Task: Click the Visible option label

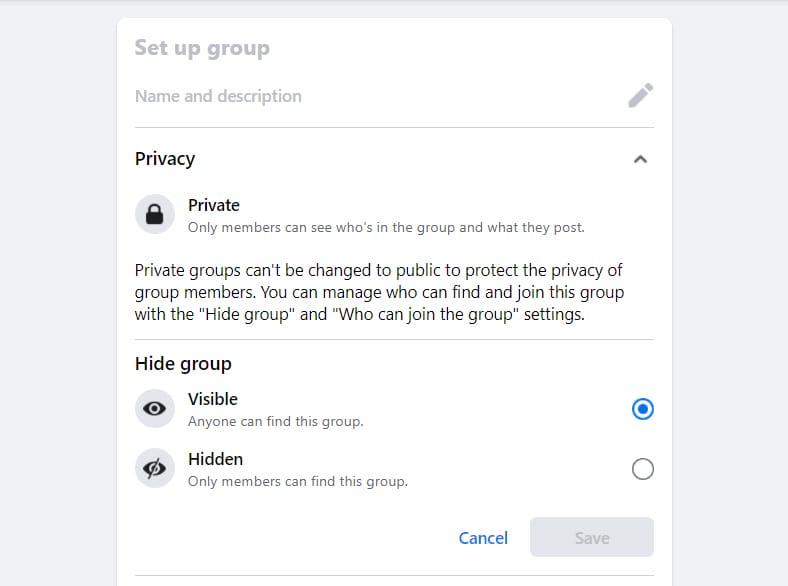Action: (213, 399)
